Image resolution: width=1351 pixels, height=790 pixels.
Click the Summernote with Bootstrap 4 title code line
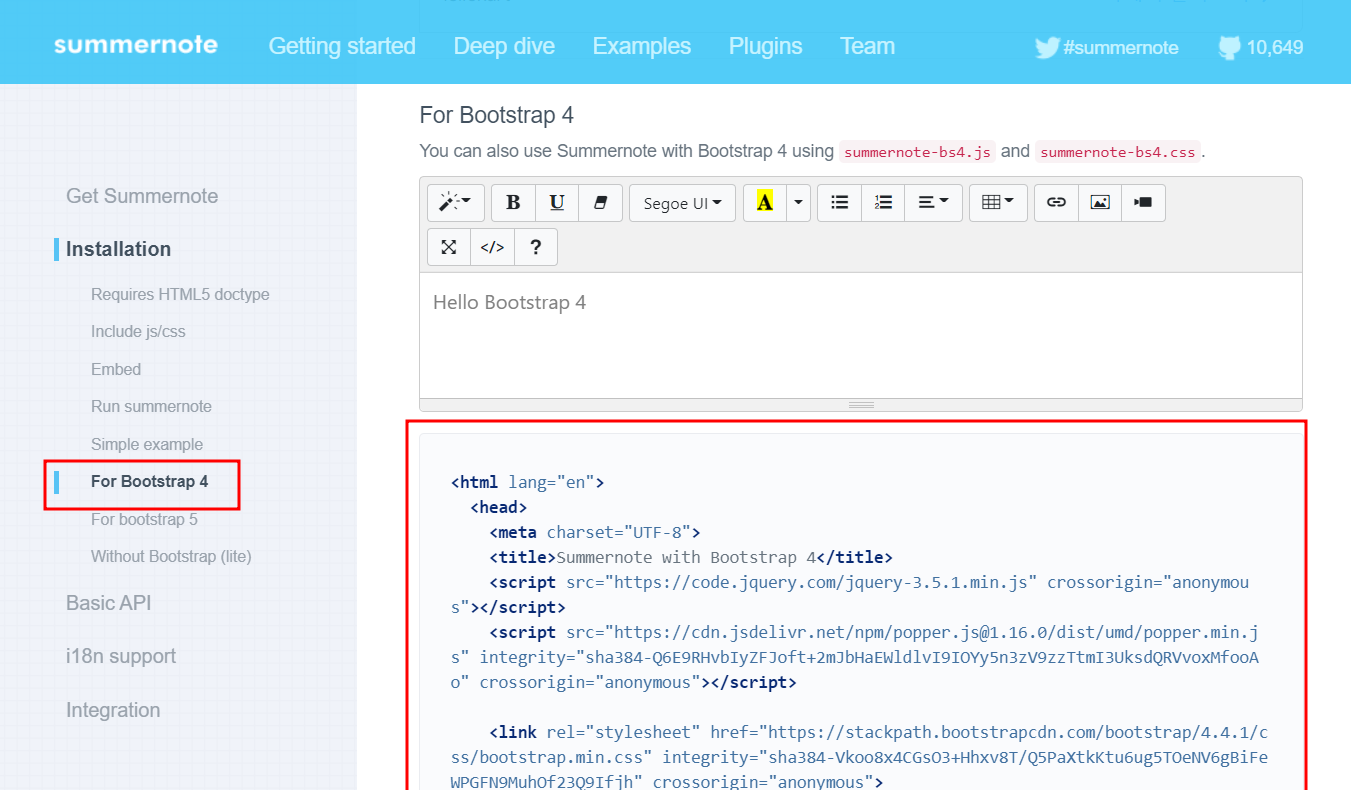pos(691,557)
